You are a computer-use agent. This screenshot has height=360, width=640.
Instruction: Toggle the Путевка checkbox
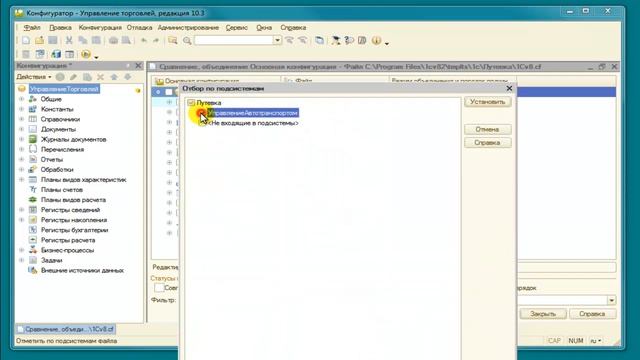(x=191, y=103)
